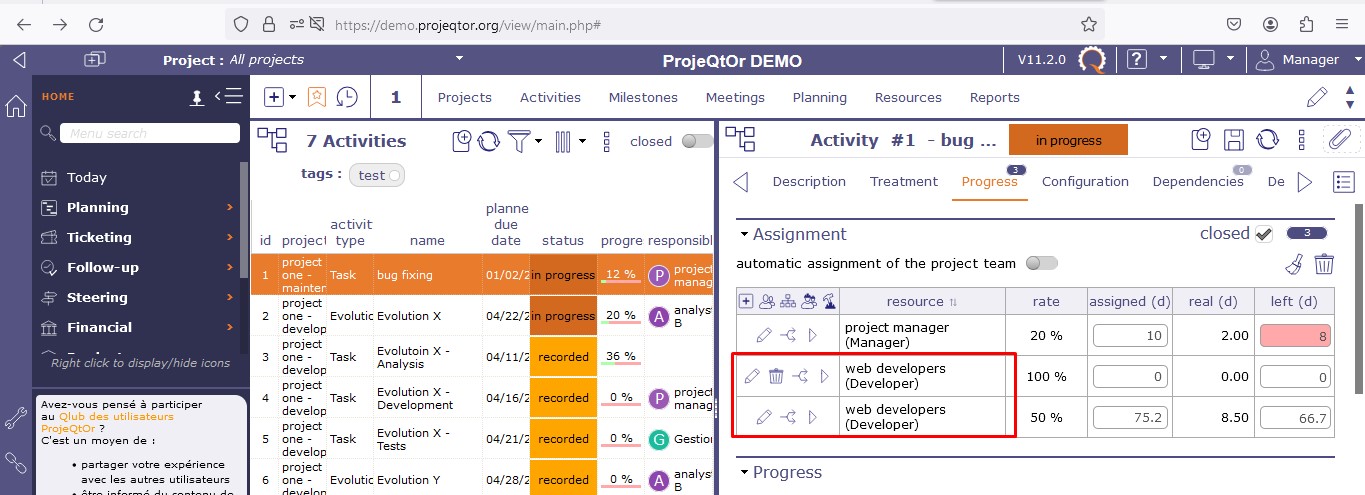Click the Menu search input field
Image resolution: width=1365 pixels, height=495 pixels.
click(150, 133)
